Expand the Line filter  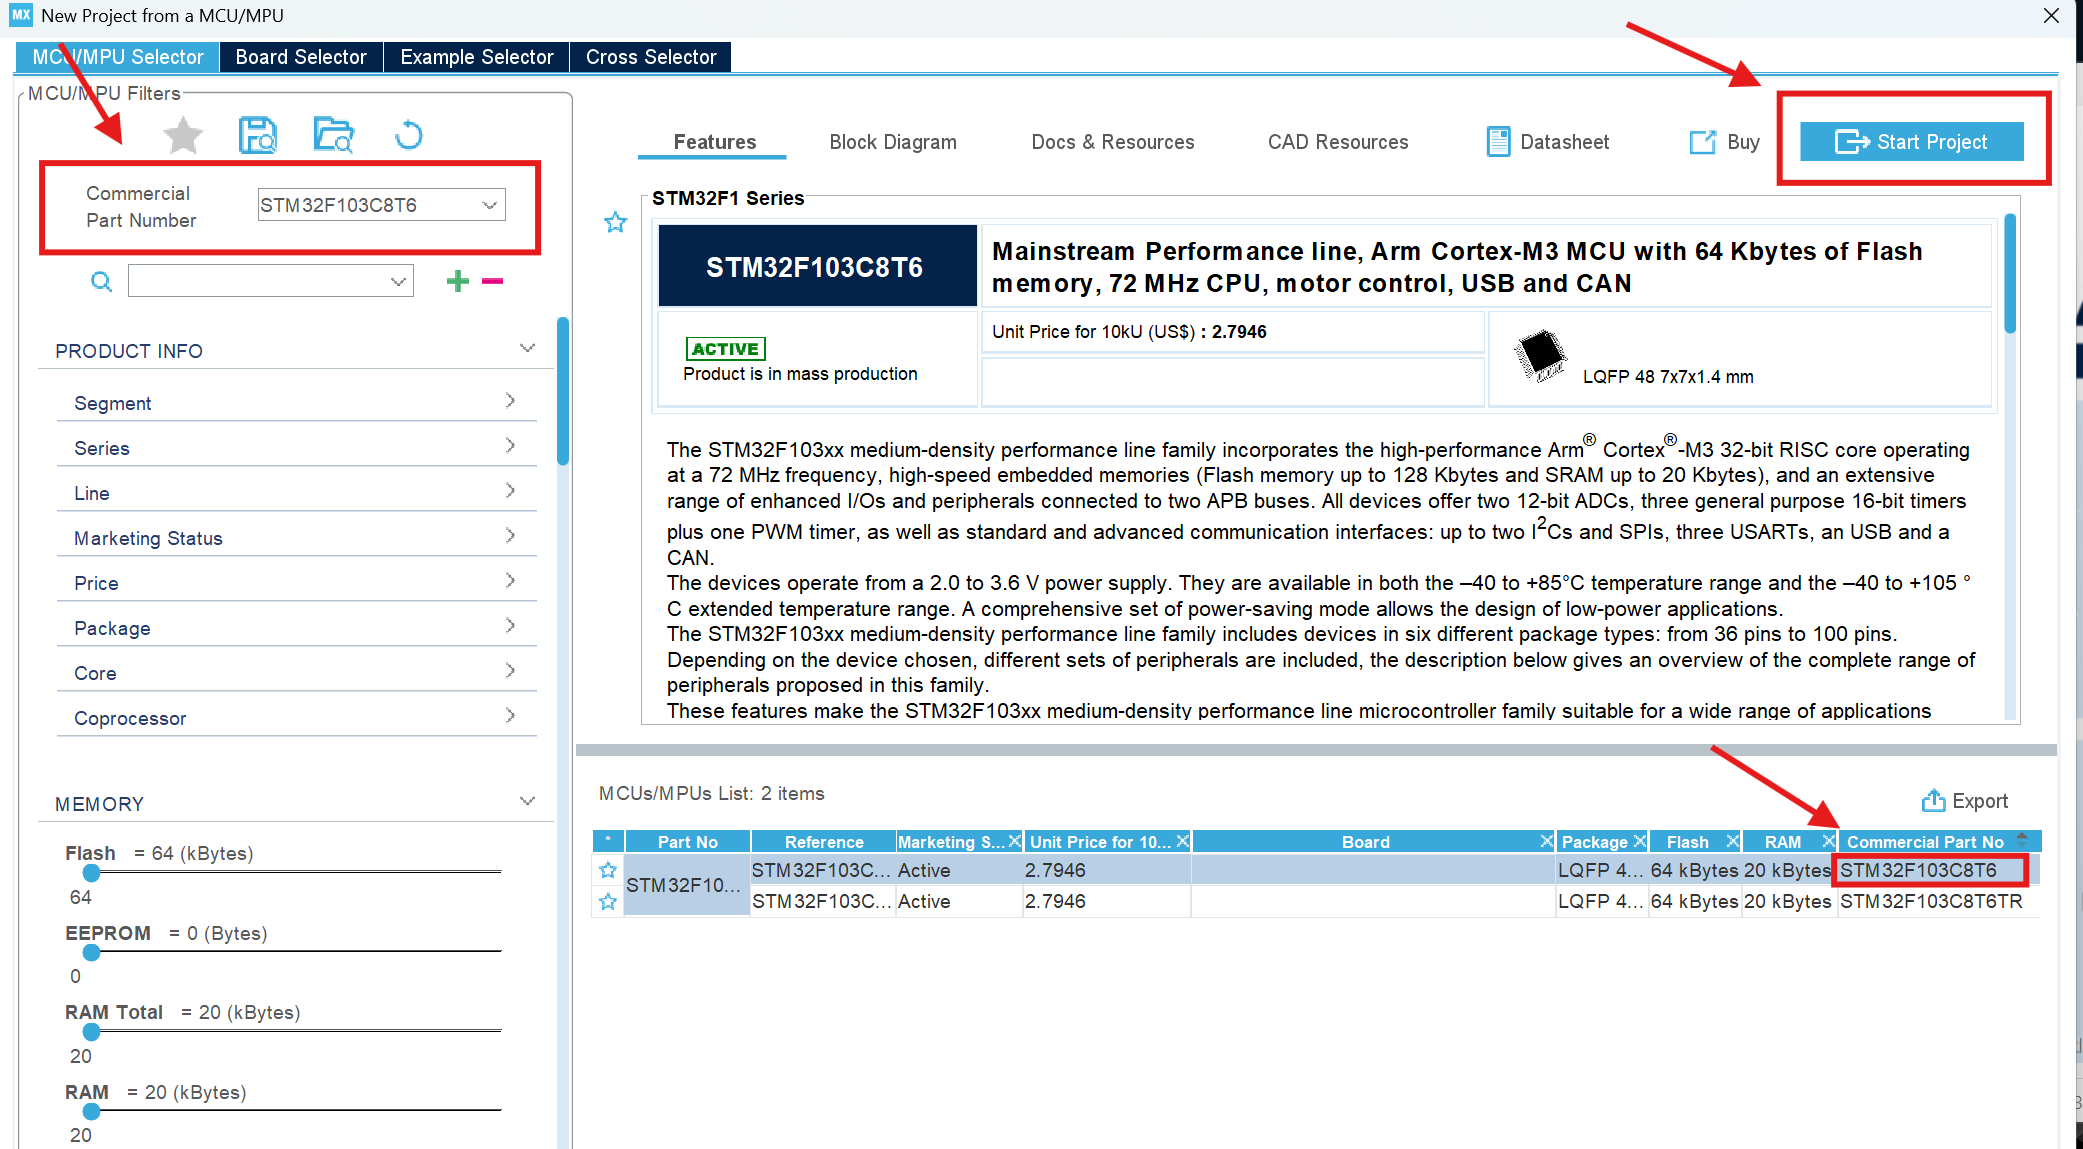(x=510, y=491)
